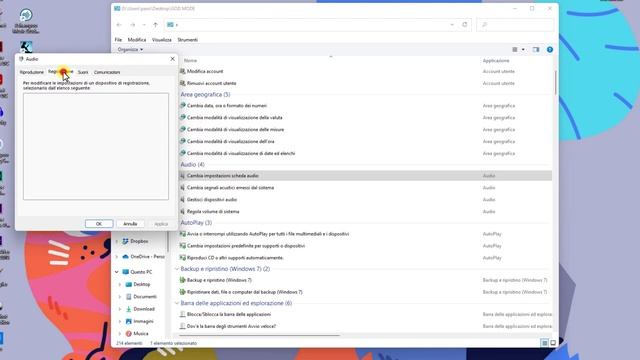
Task: Open Explorer help icon
Action: 550,49
